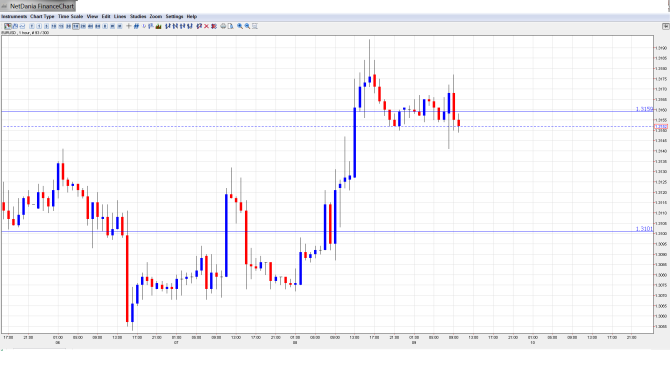The height and width of the screenshot is (376, 670).
Task: Open the Studies menu
Action: pyautogui.click(x=138, y=17)
